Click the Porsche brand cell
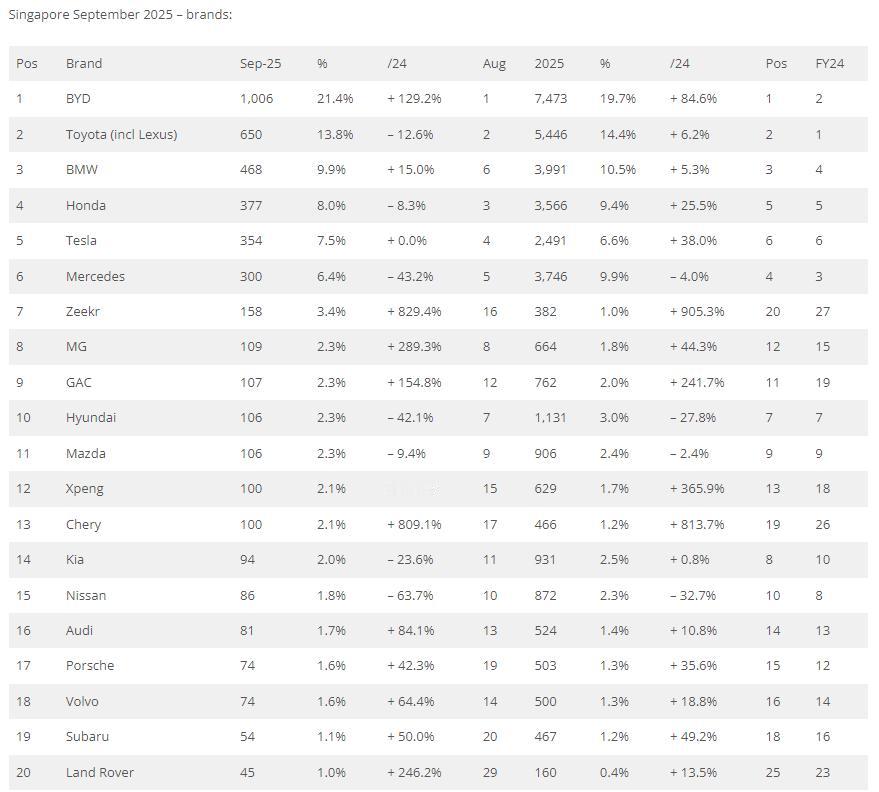Viewport: 879px width, 792px height. (90, 665)
